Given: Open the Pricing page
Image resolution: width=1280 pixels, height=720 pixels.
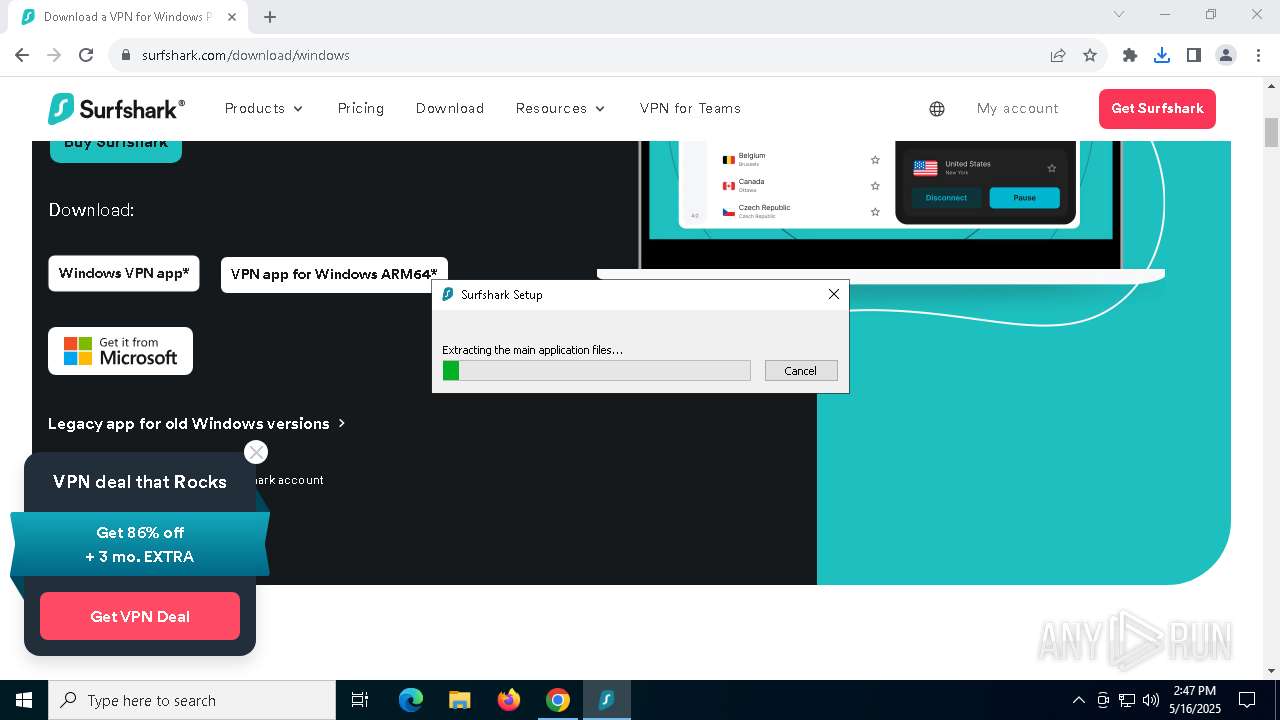Looking at the screenshot, I should 361,108.
